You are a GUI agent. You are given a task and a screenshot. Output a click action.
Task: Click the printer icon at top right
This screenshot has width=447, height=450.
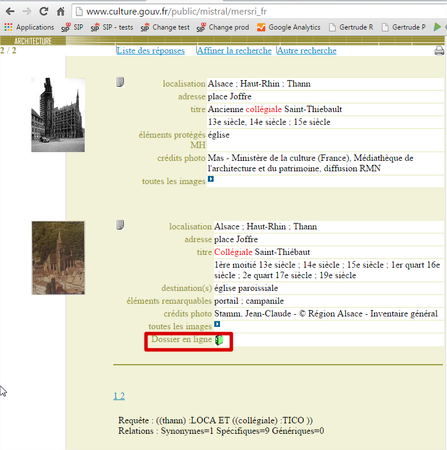click(439, 51)
